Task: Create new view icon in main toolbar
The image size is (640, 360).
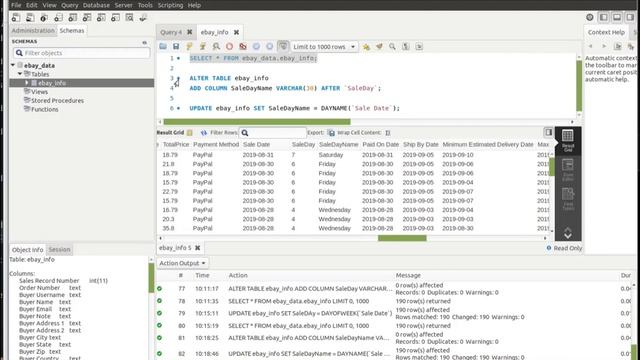Action: [x=87, y=18]
